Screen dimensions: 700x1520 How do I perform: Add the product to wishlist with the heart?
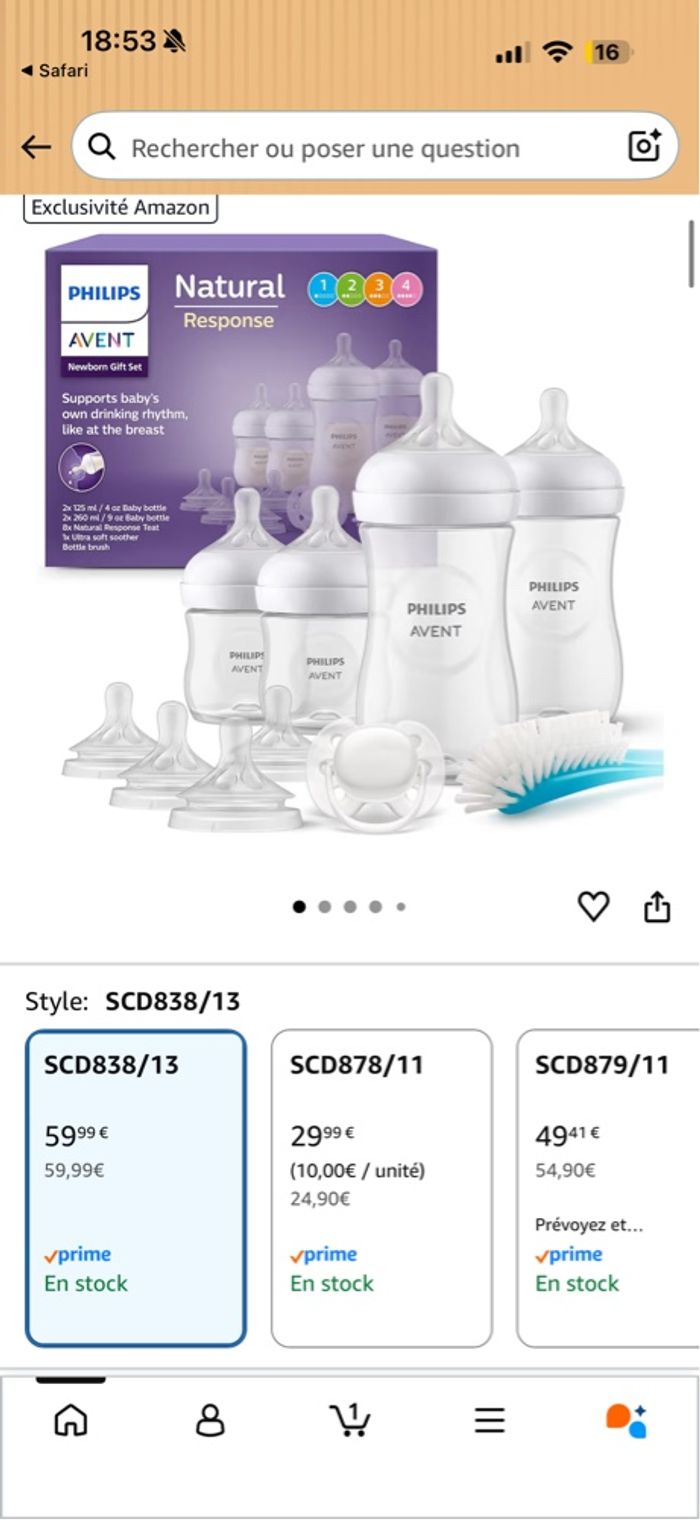coord(593,907)
